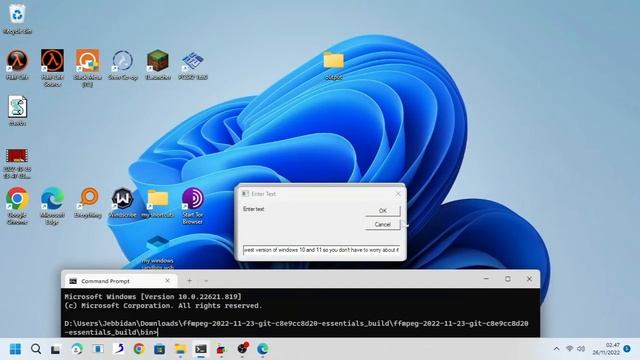The height and width of the screenshot is (360, 640).
Task: Open notification center badge
Action: pos(627,349)
